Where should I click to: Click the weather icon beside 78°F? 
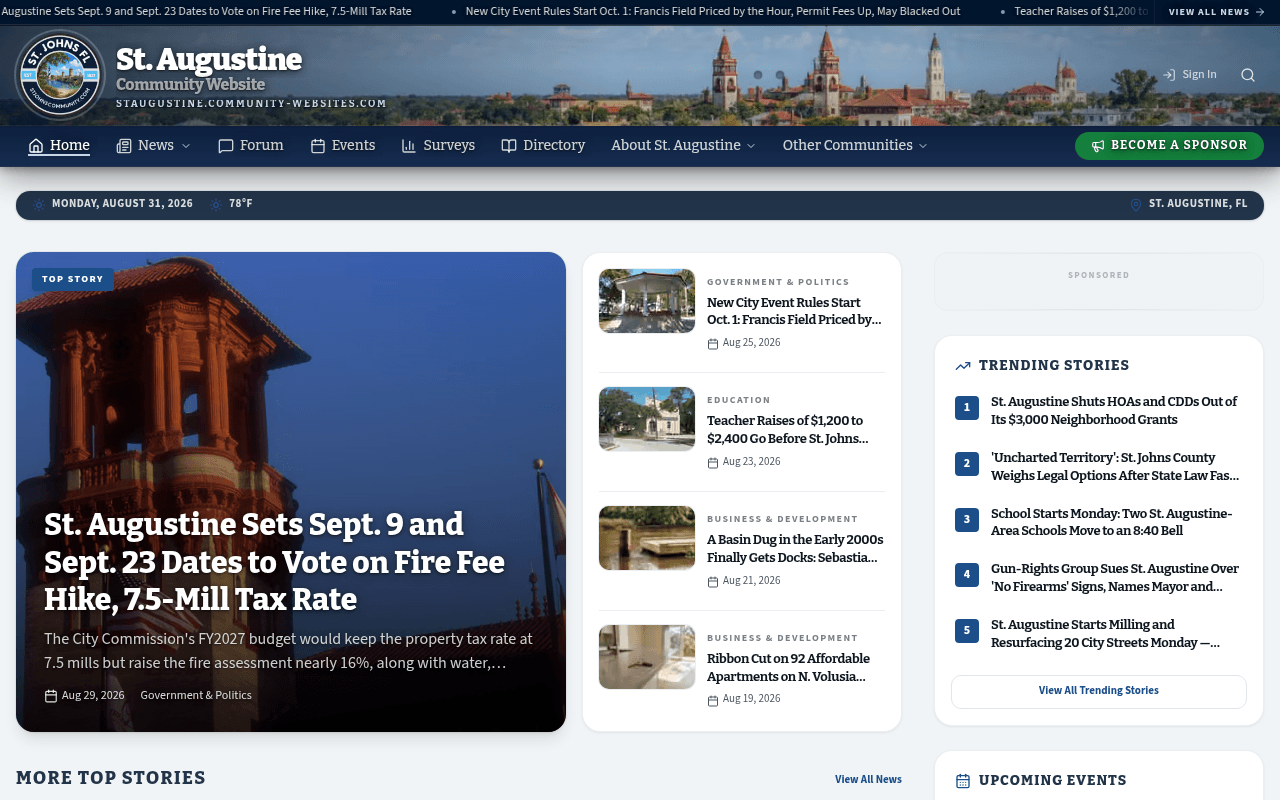coord(216,204)
